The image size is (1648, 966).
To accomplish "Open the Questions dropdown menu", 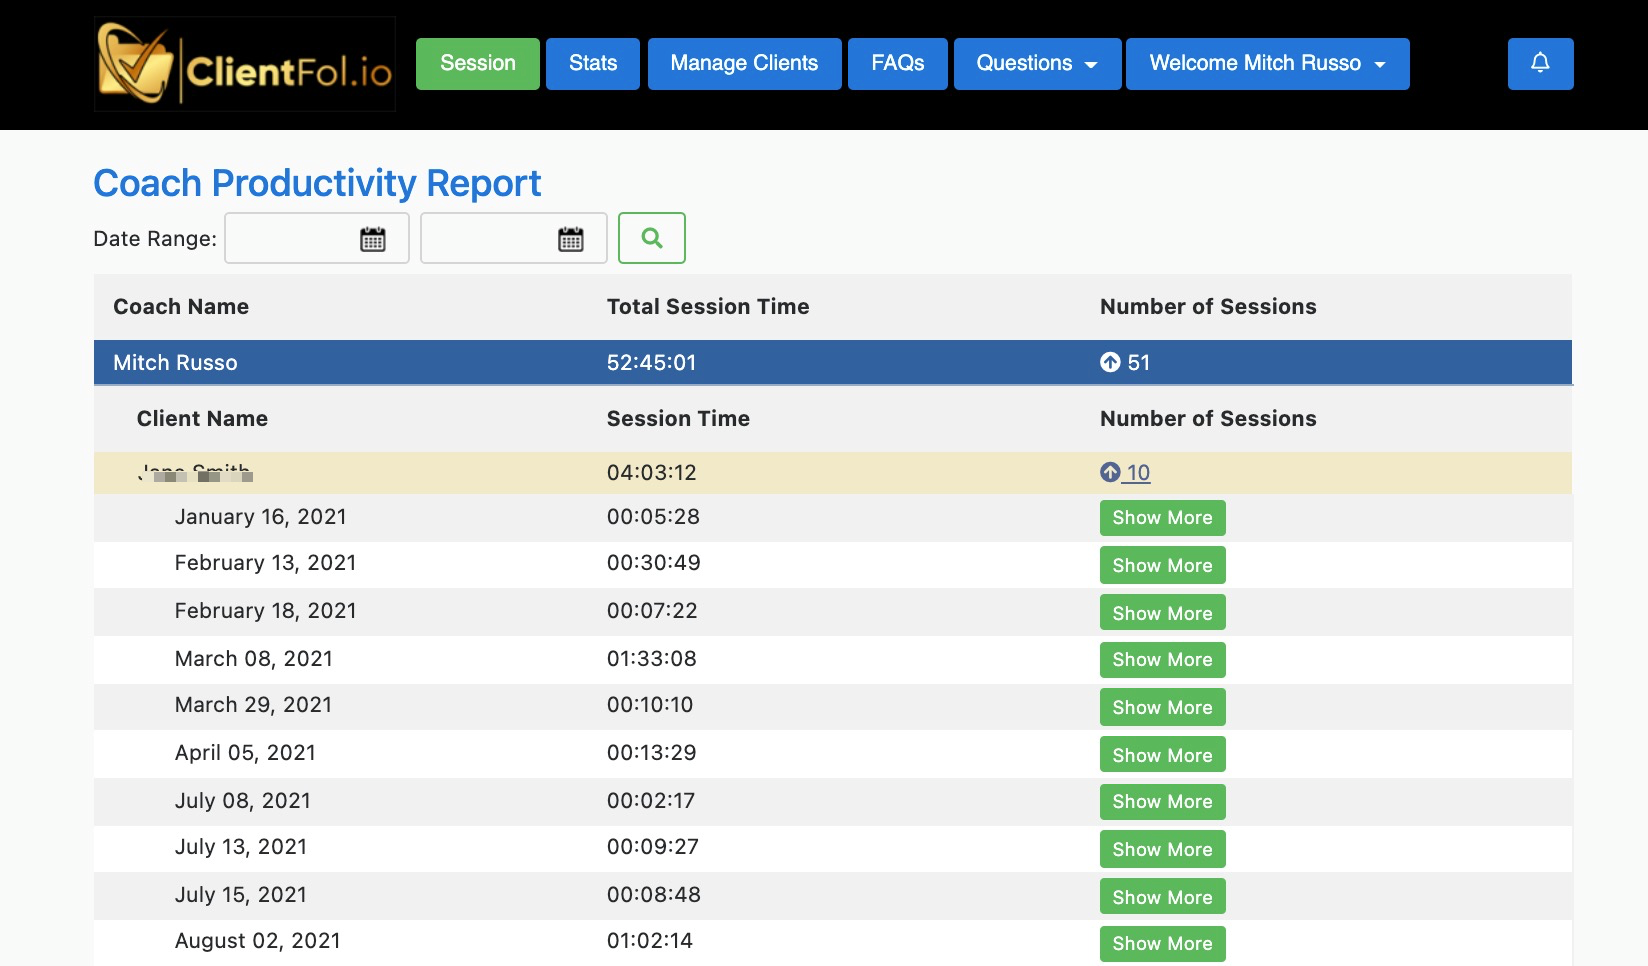I will [1037, 64].
